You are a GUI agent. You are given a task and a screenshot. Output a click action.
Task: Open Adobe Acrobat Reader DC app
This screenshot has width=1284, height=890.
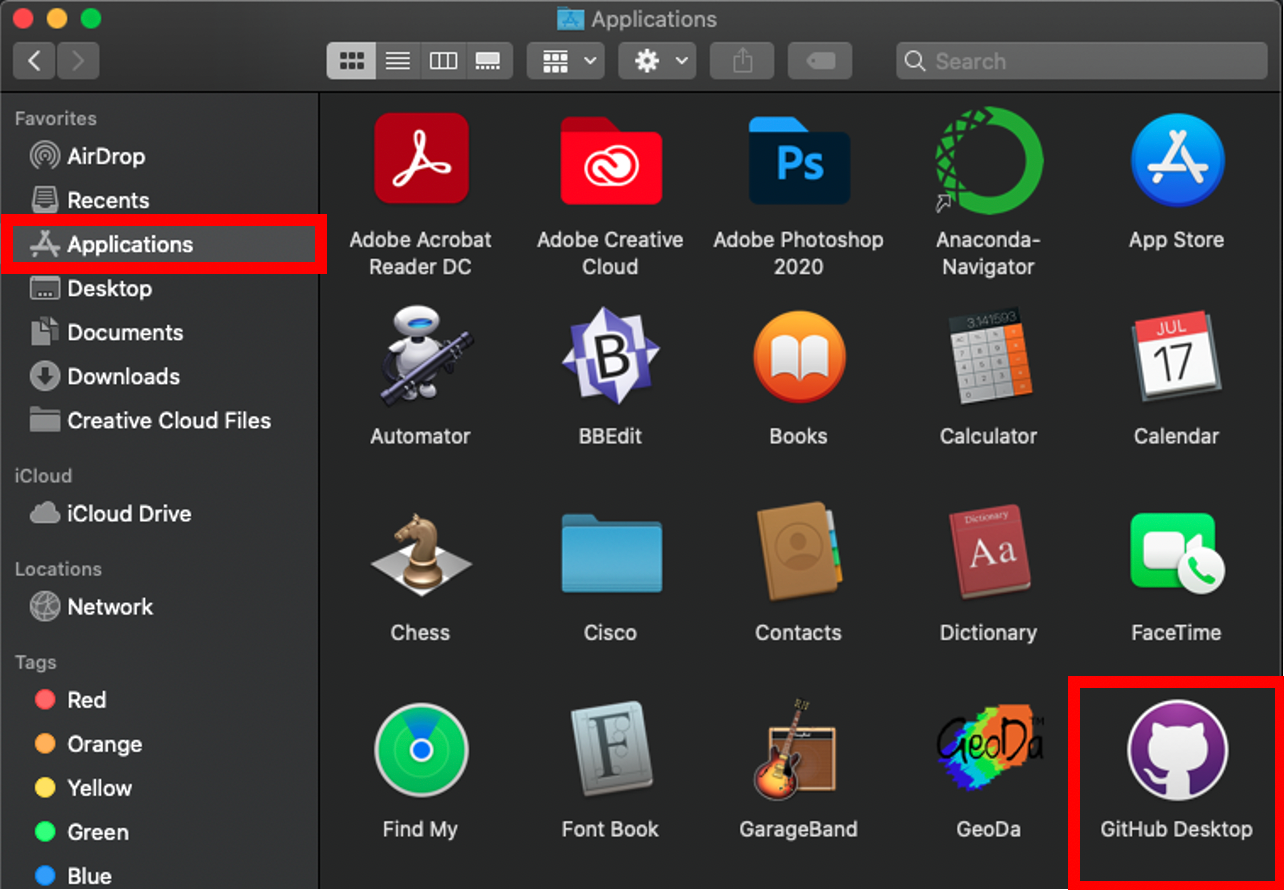tap(421, 159)
